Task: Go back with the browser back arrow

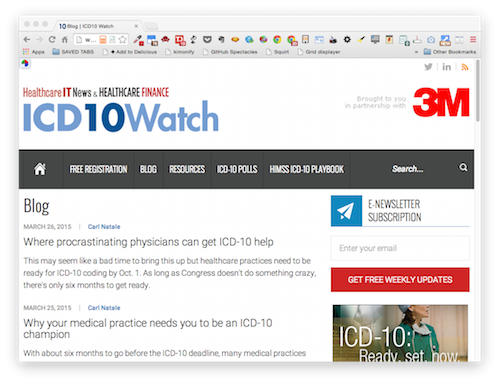Action: [27, 40]
